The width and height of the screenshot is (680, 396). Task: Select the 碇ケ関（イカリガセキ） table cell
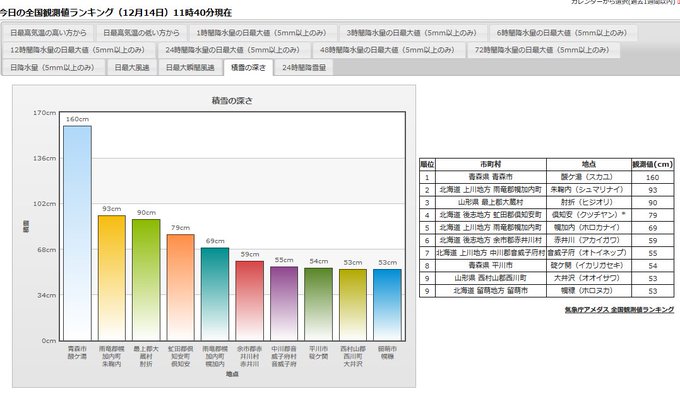pyautogui.click(x=588, y=265)
